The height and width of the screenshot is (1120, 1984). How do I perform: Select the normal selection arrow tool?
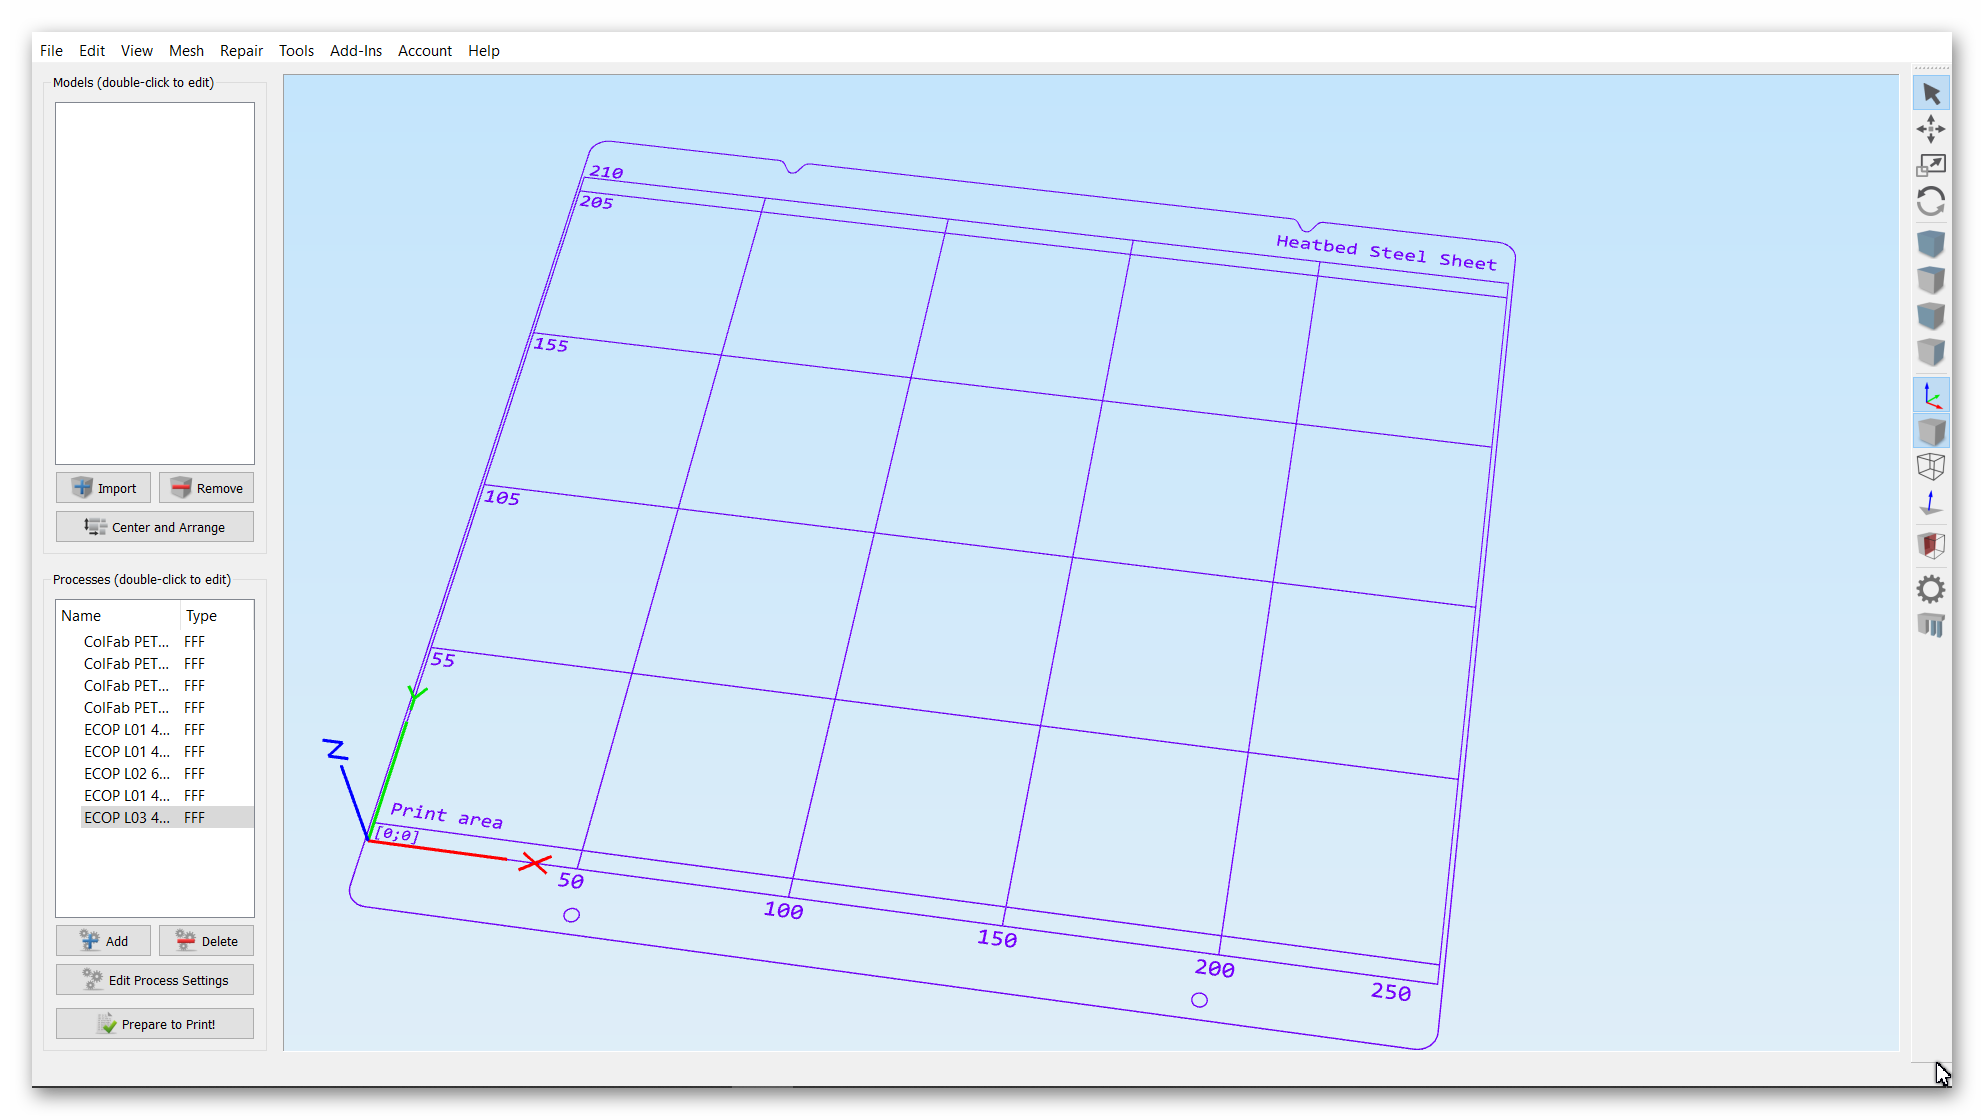tap(1931, 93)
